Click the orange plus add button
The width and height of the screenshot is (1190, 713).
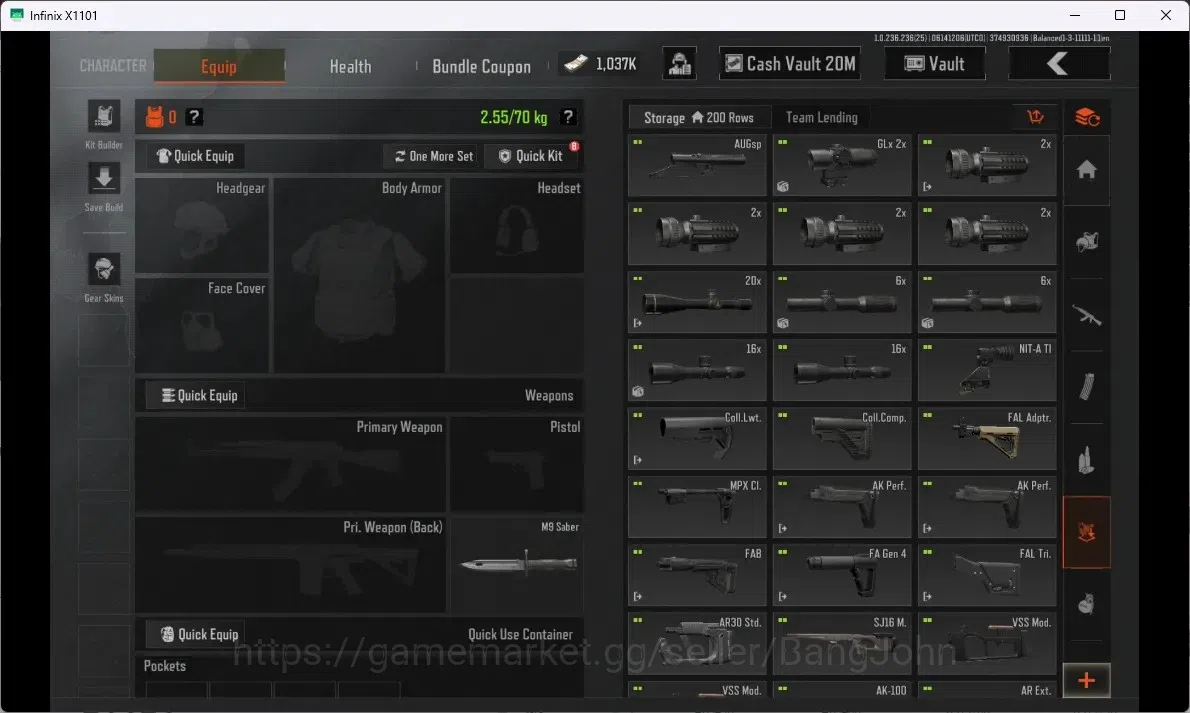1087,680
